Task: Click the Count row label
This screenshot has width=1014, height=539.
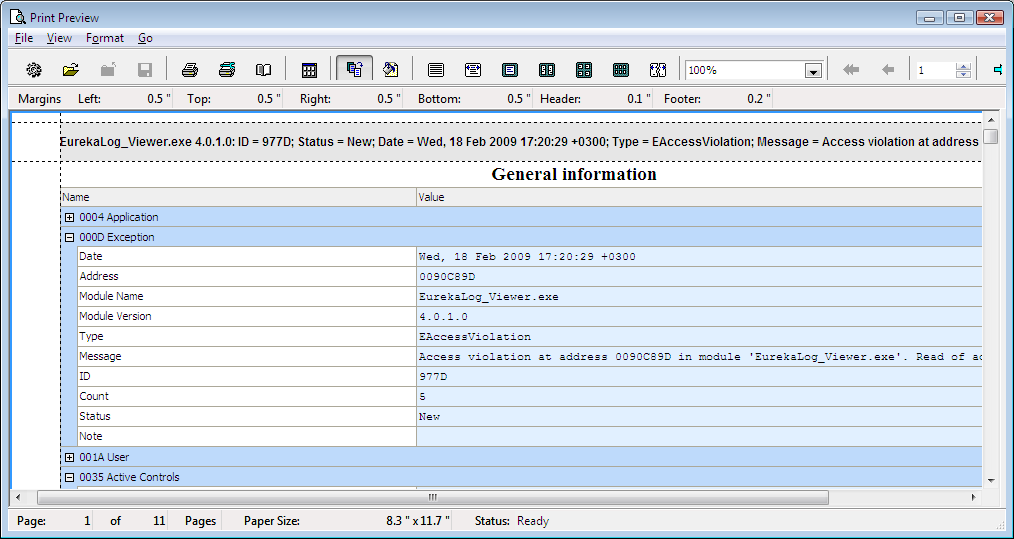Action: [x=94, y=396]
